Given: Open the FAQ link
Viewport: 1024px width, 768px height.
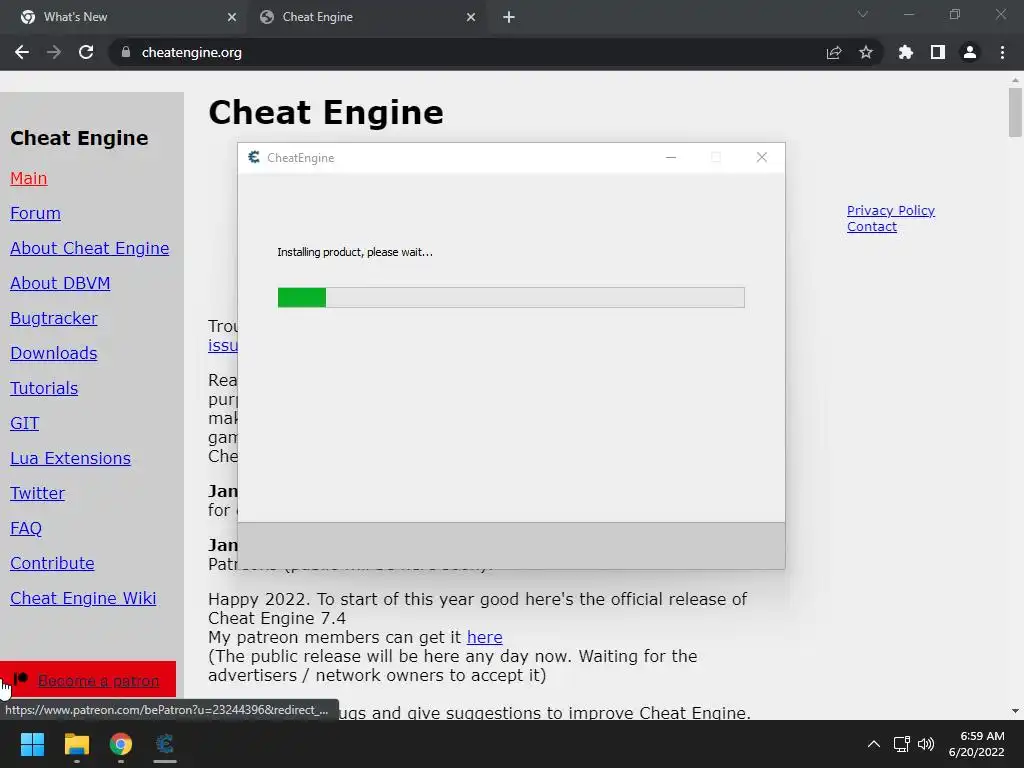Looking at the screenshot, I should point(25,528).
